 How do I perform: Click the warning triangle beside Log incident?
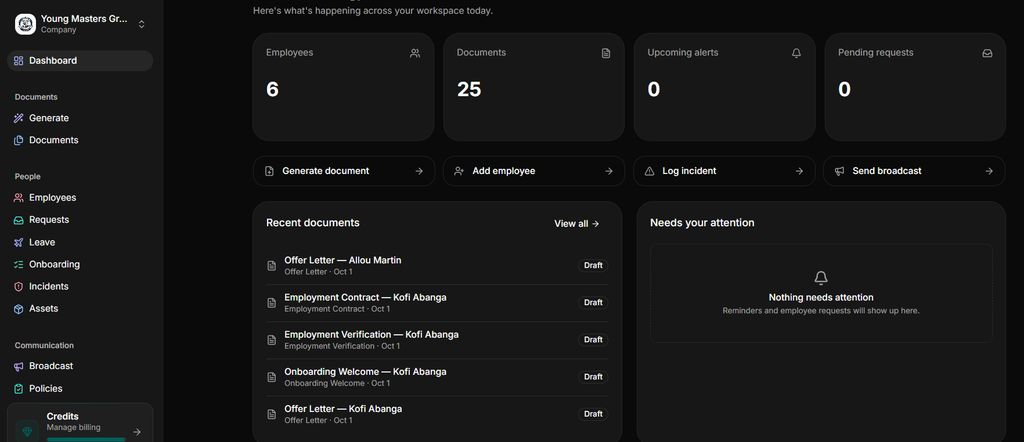(x=649, y=171)
